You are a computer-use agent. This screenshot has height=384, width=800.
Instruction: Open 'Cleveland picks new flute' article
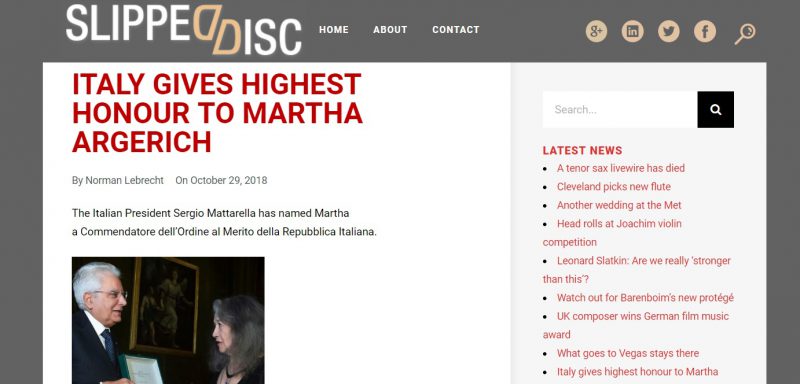(613, 187)
